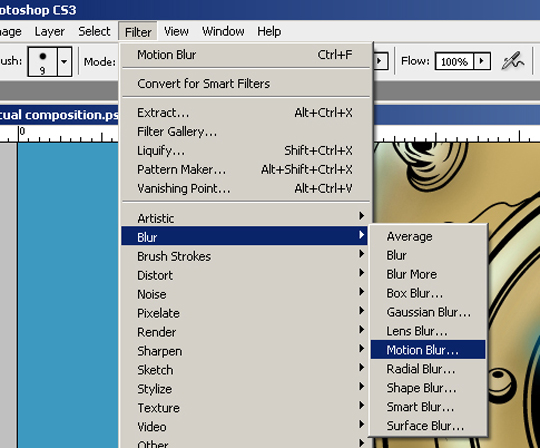Apply the Average blur filter
Viewport: 540px width, 448px height.
pos(428,236)
